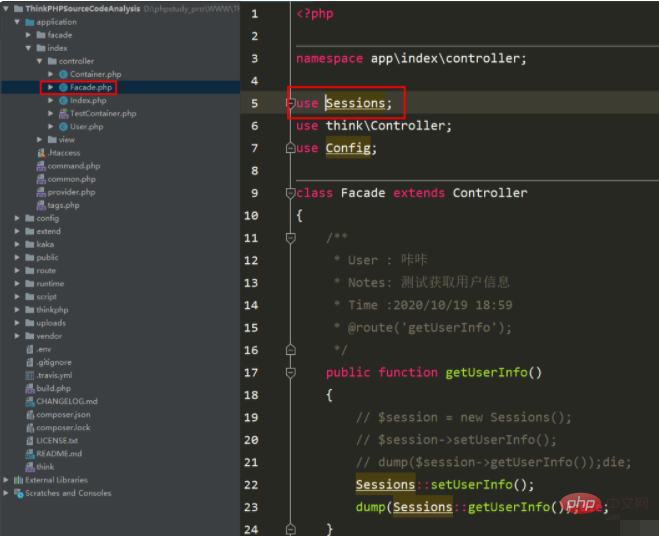Click commented line $session->setUserInfo()
Image resolution: width=659 pixels, height=536 pixels.
(456, 440)
